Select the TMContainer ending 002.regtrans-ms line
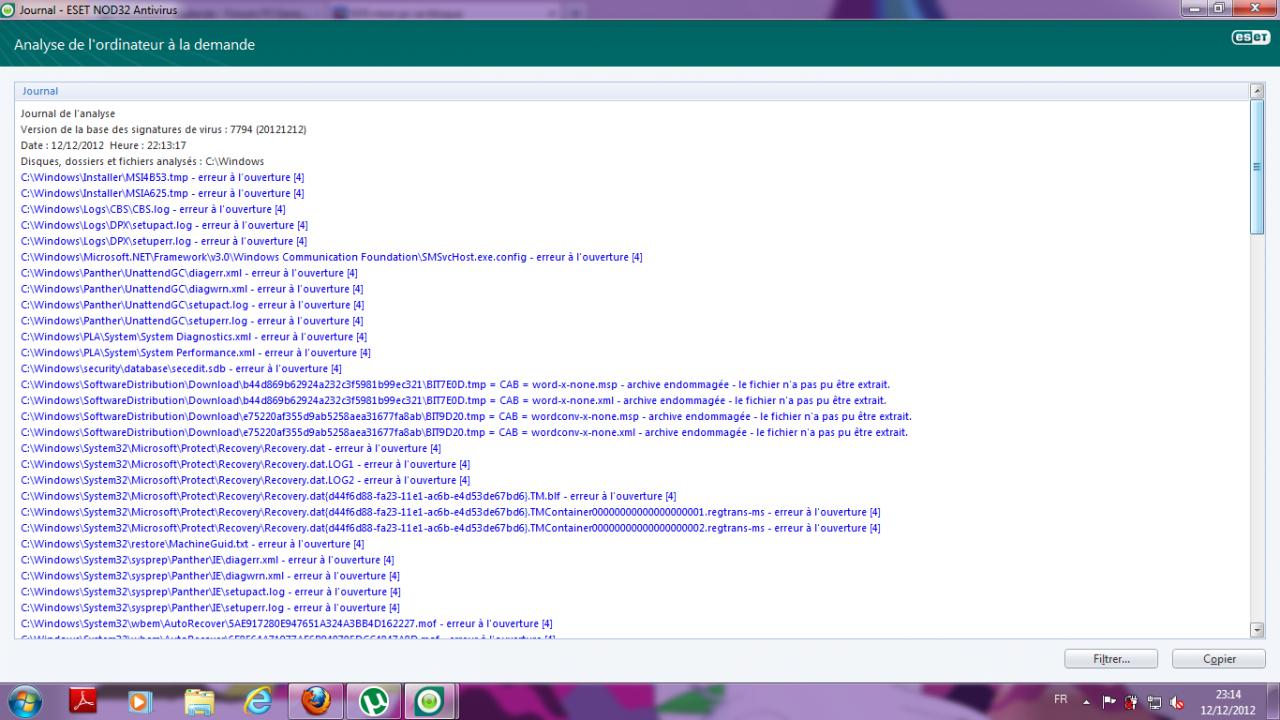This screenshot has height=720, width=1280. tap(451, 528)
